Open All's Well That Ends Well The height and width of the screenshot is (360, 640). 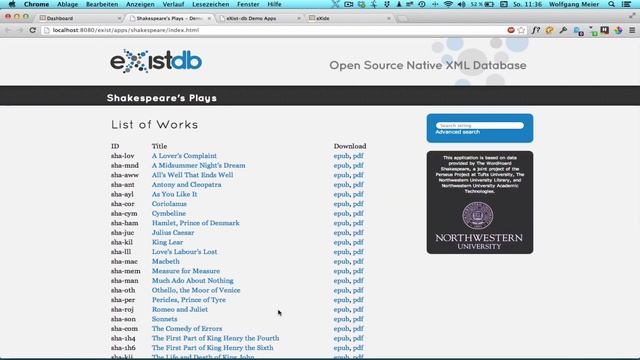192,175
